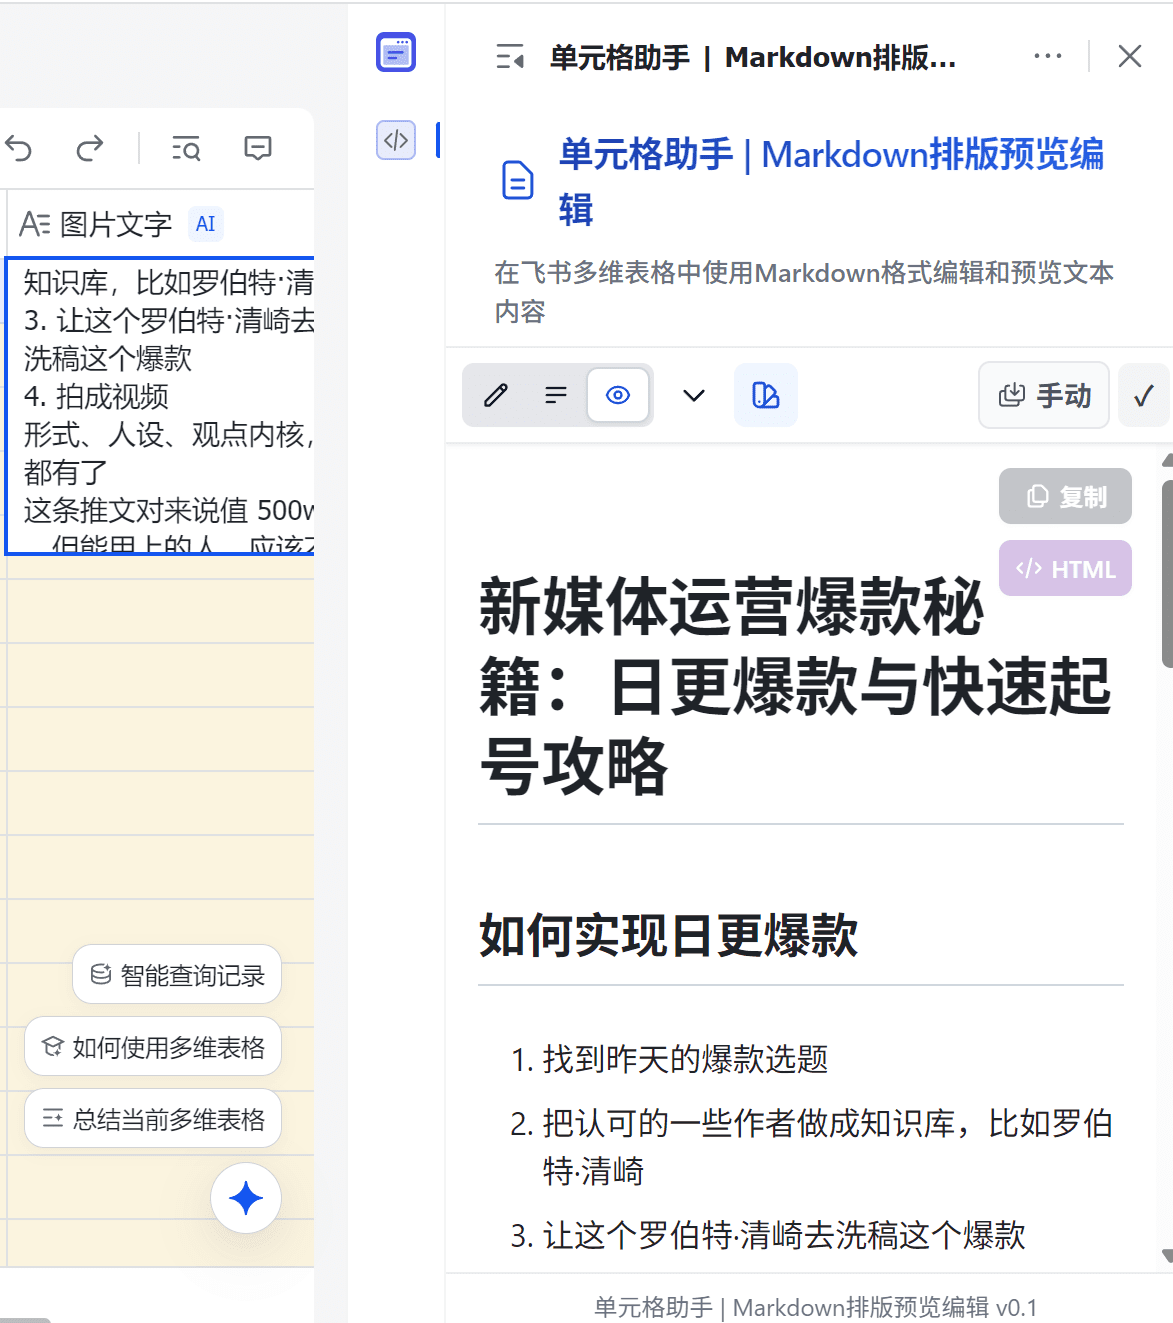Open the find and search records icon
The image size is (1173, 1323).
click(186, 149)
